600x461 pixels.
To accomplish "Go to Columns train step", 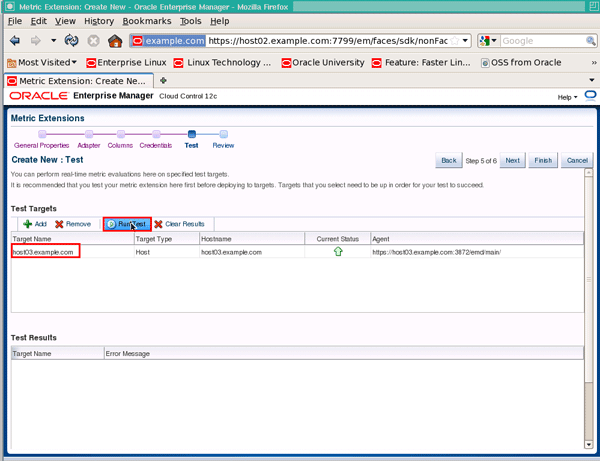I will (120, 145).
